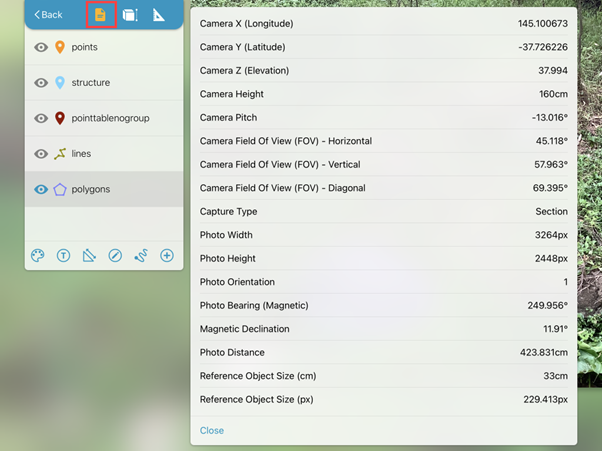Image resolution: width=602 pixels, height=451 pixels.
Task: Click the Magnetic Declination label
Action: pos(245,329)
